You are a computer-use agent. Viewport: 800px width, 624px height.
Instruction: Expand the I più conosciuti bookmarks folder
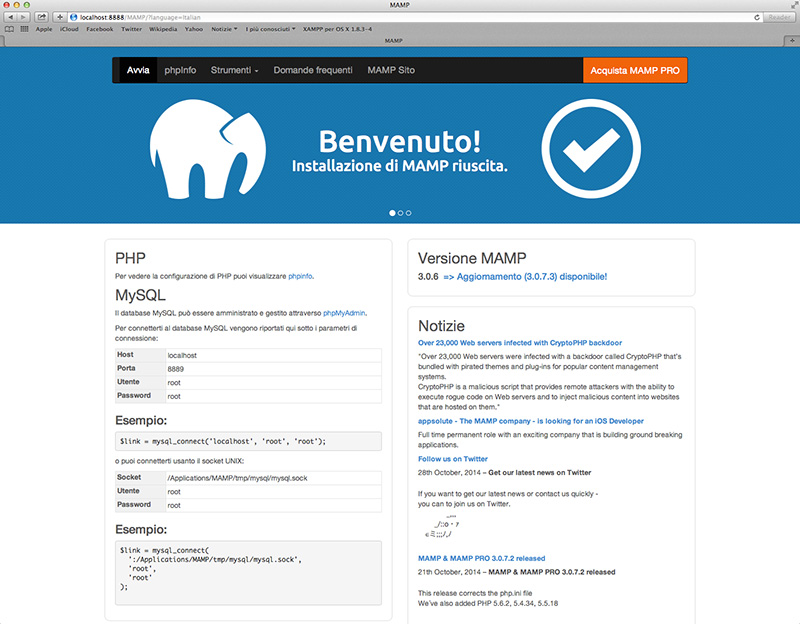(270, 29)
